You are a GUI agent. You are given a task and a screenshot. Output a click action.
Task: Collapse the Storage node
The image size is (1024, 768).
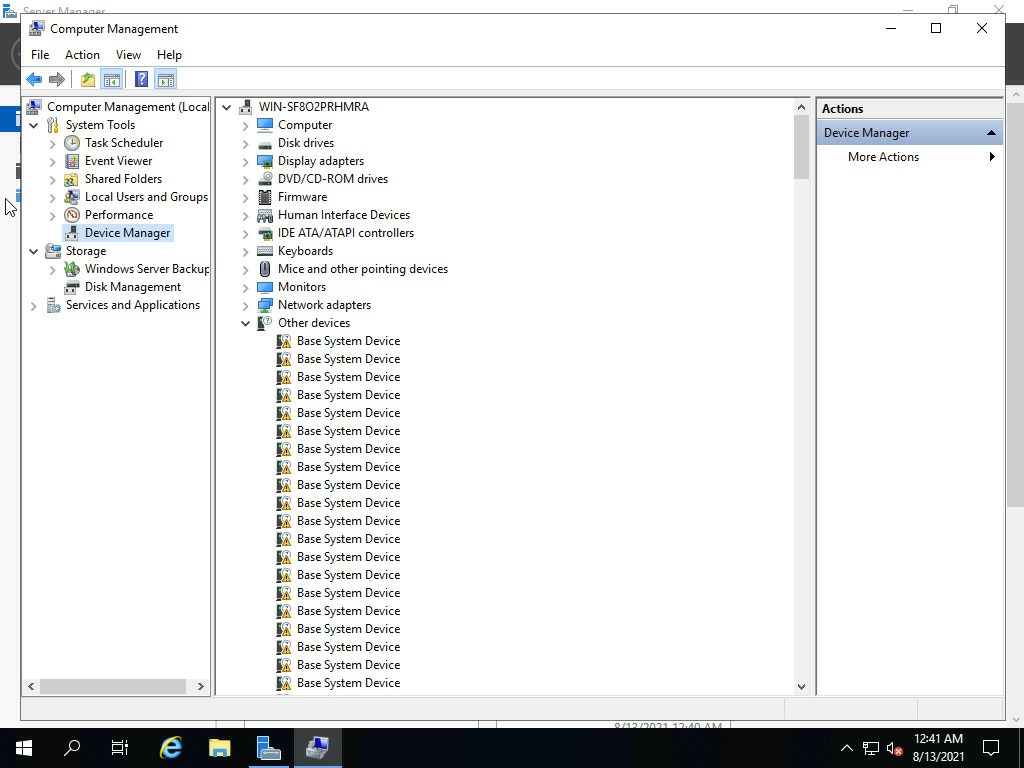point(33,251)
